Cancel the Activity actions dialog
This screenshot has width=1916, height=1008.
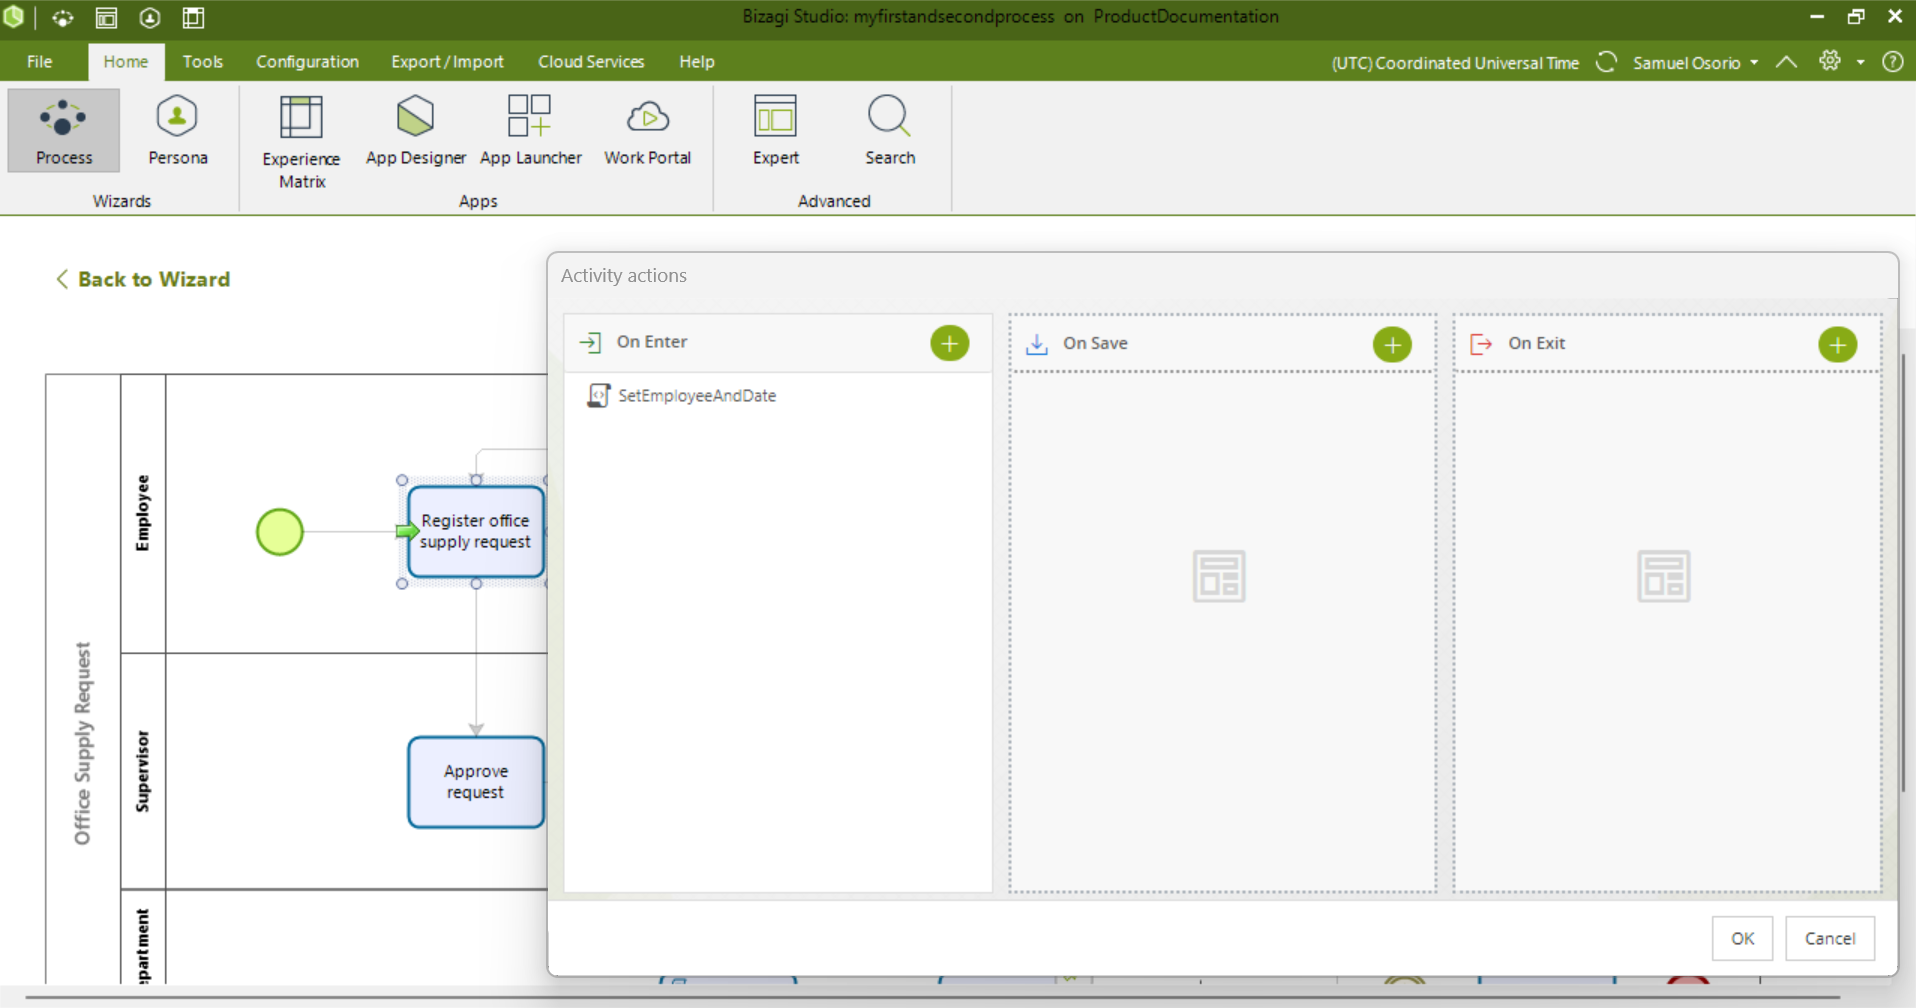click(1829, 938)
